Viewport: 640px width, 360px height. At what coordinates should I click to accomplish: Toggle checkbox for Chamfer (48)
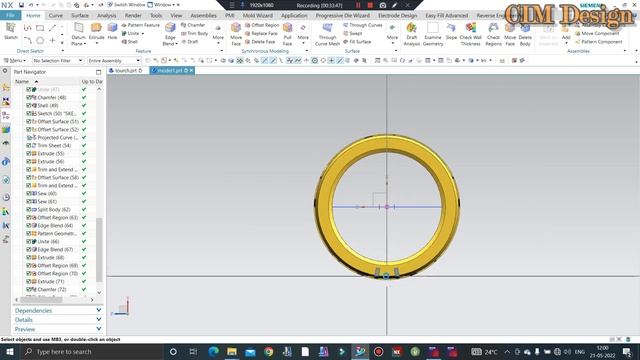(29, 98)
